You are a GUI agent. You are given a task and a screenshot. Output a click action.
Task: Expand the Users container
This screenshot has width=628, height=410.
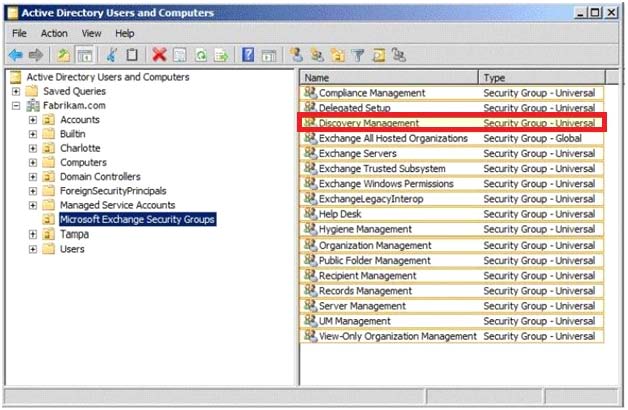click(33, 249)
